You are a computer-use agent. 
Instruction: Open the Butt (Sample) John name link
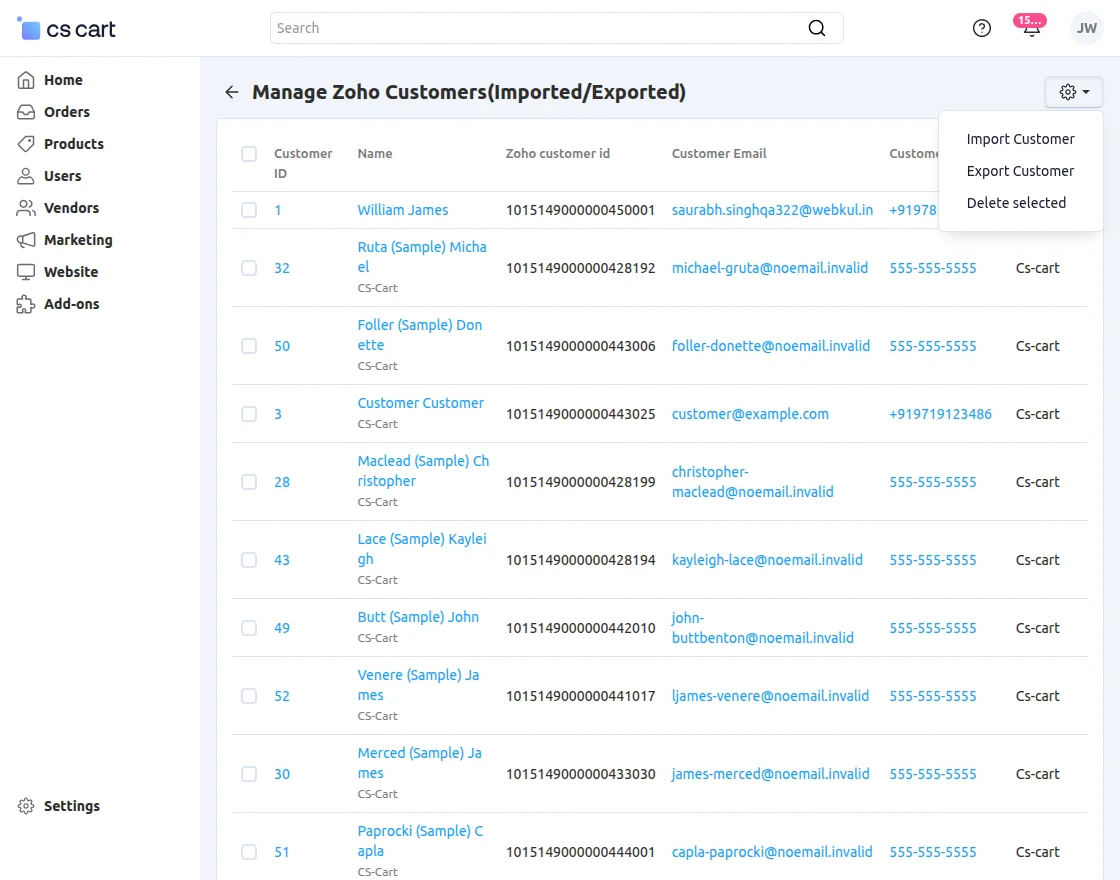[418, 617]
